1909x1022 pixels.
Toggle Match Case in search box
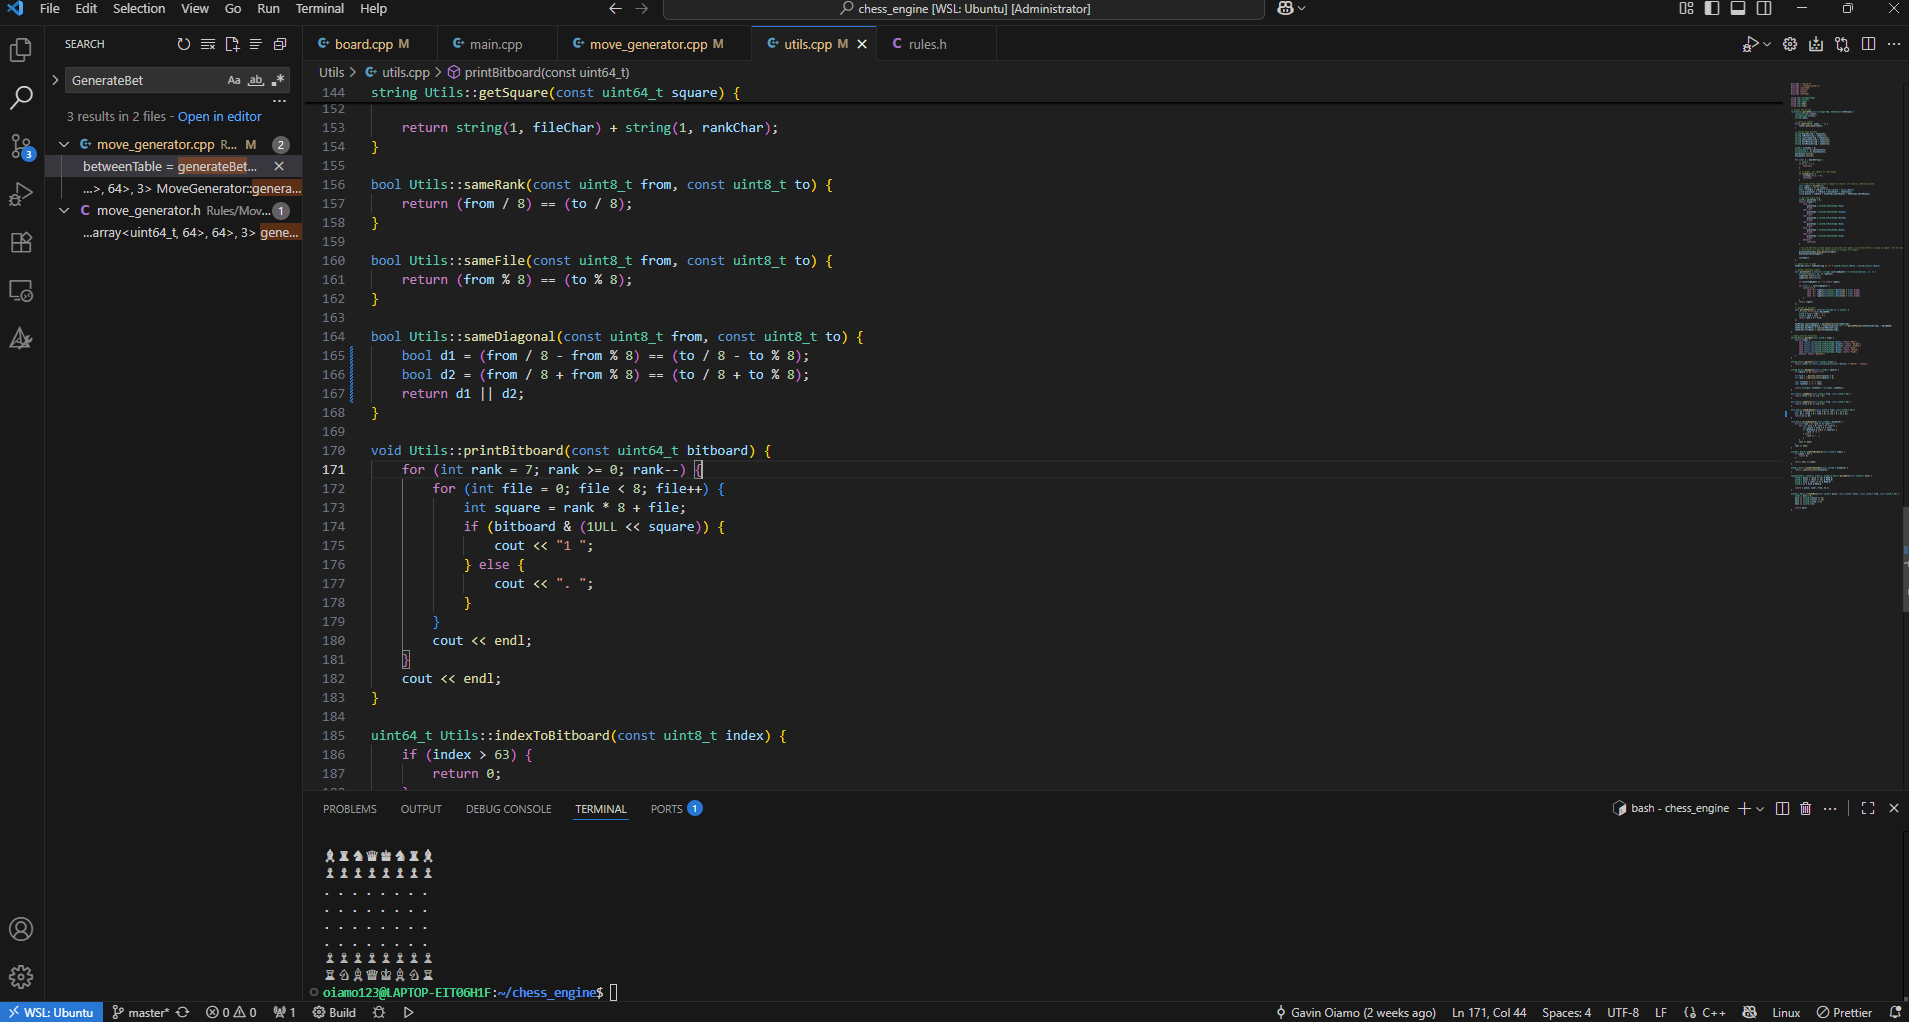pos(234,80)
